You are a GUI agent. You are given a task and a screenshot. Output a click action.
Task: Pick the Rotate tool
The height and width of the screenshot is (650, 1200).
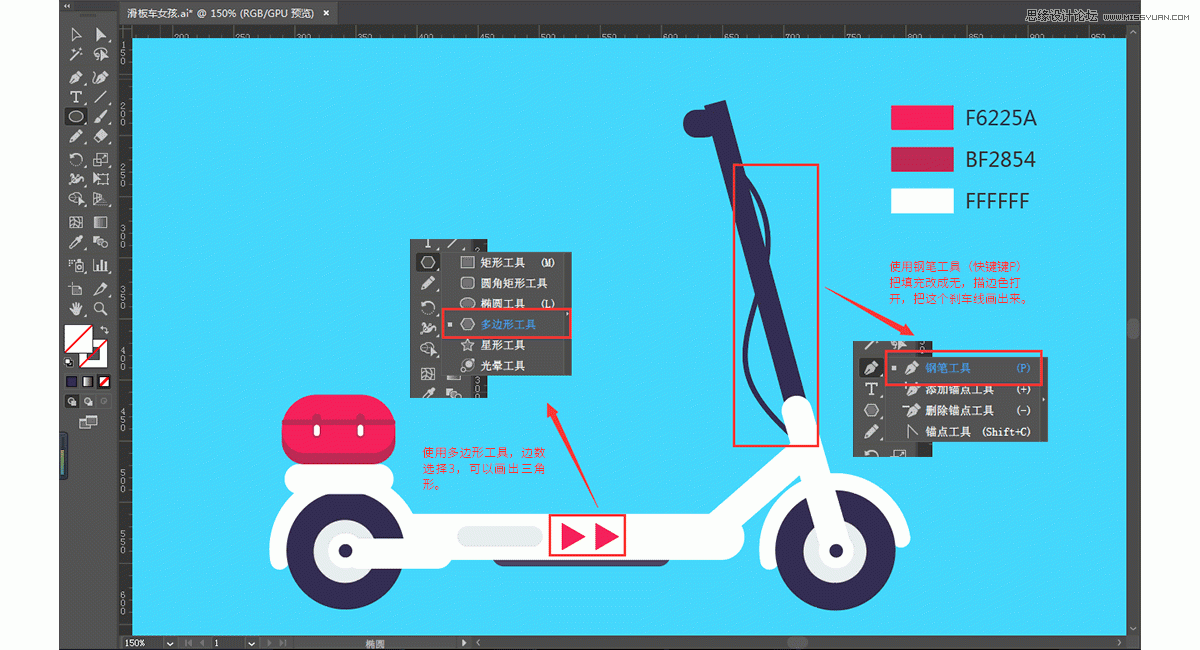click(x=76, y=159)
